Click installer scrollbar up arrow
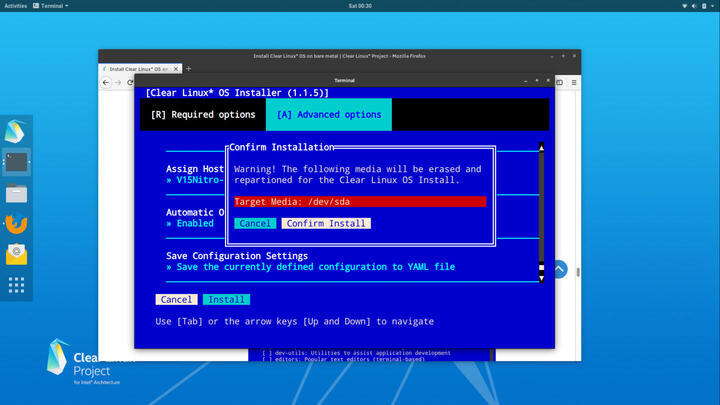Image resolution: width=720 pixels, height=405 pixels. coord(541,147)
